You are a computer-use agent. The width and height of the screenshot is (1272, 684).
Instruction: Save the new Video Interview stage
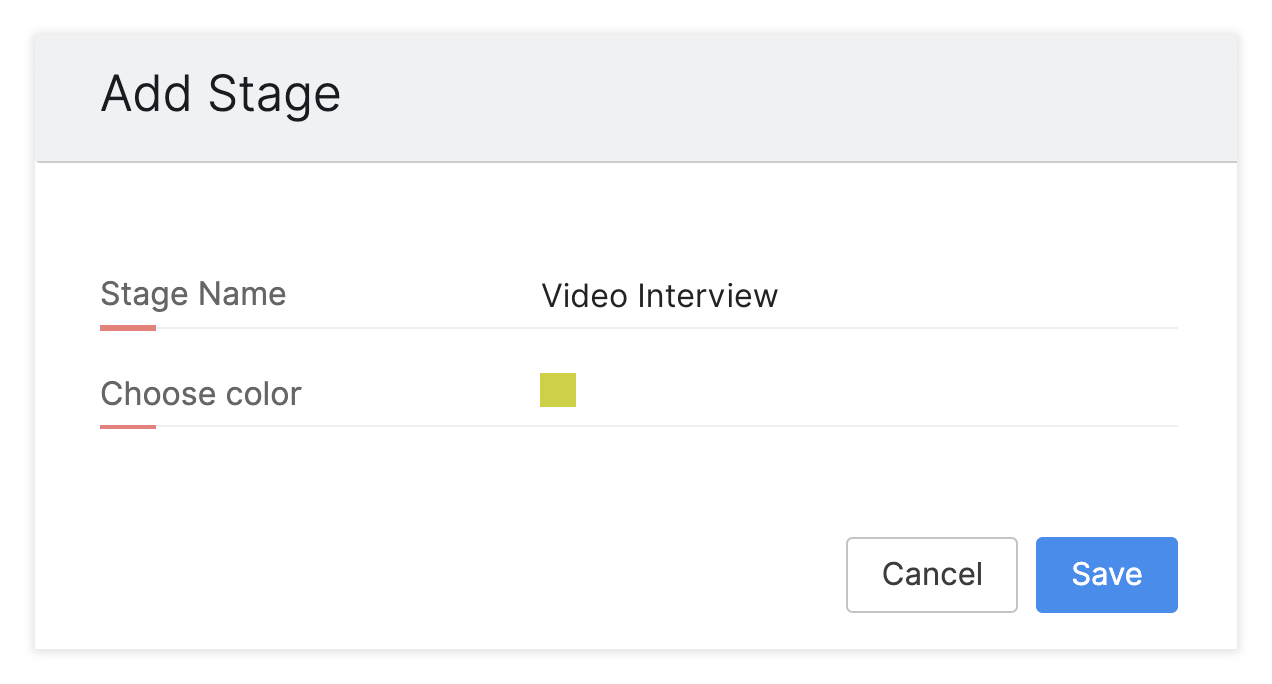[1106, 574]
